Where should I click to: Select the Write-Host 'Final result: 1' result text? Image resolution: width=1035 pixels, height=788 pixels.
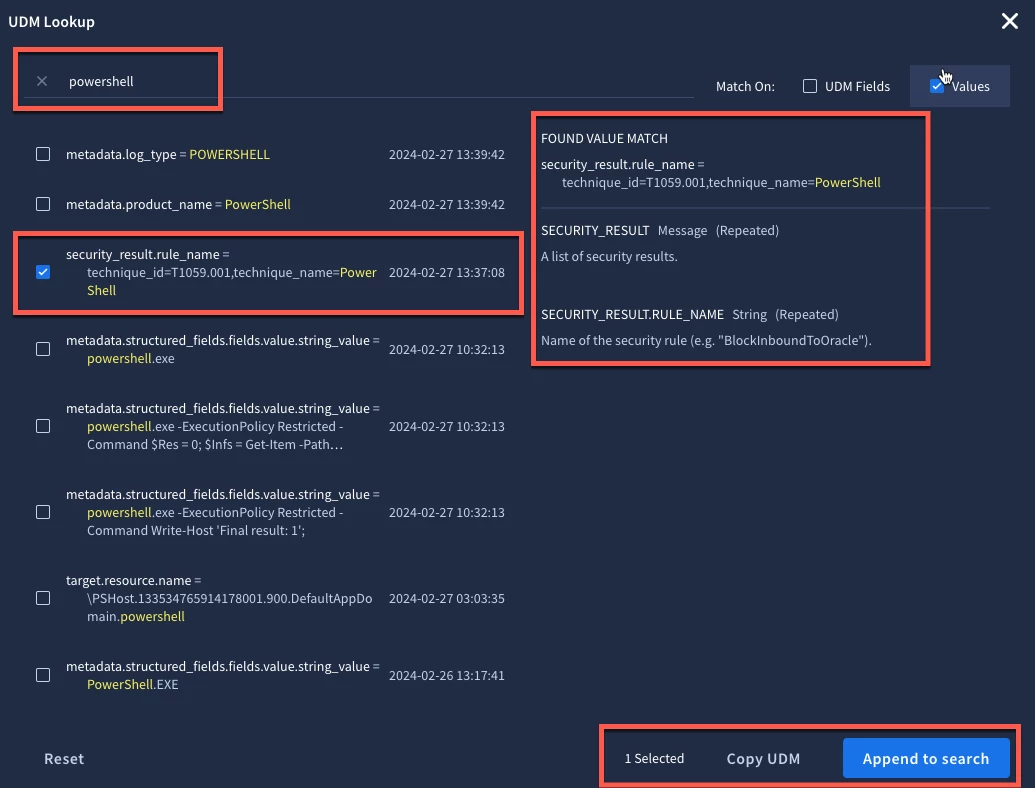point(222,512)
